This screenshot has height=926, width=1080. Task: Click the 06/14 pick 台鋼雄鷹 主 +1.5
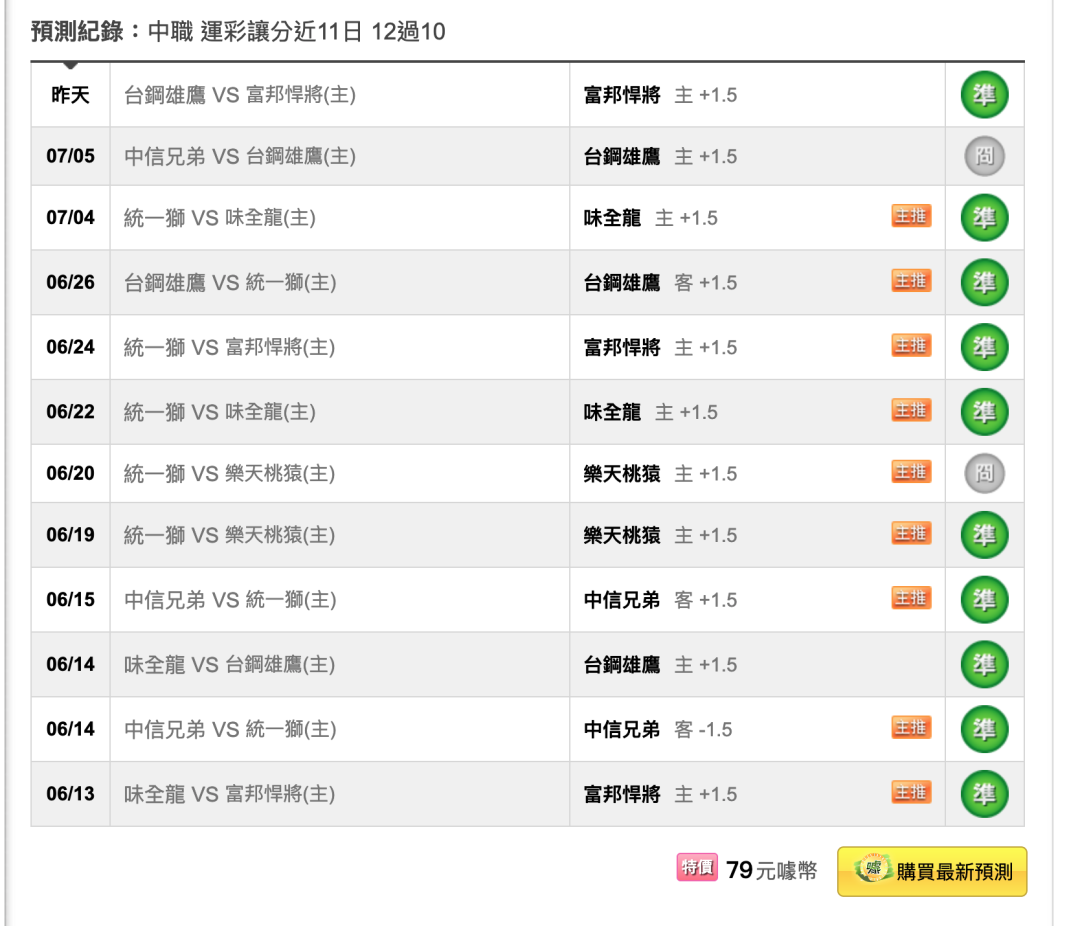coord(660,664)
